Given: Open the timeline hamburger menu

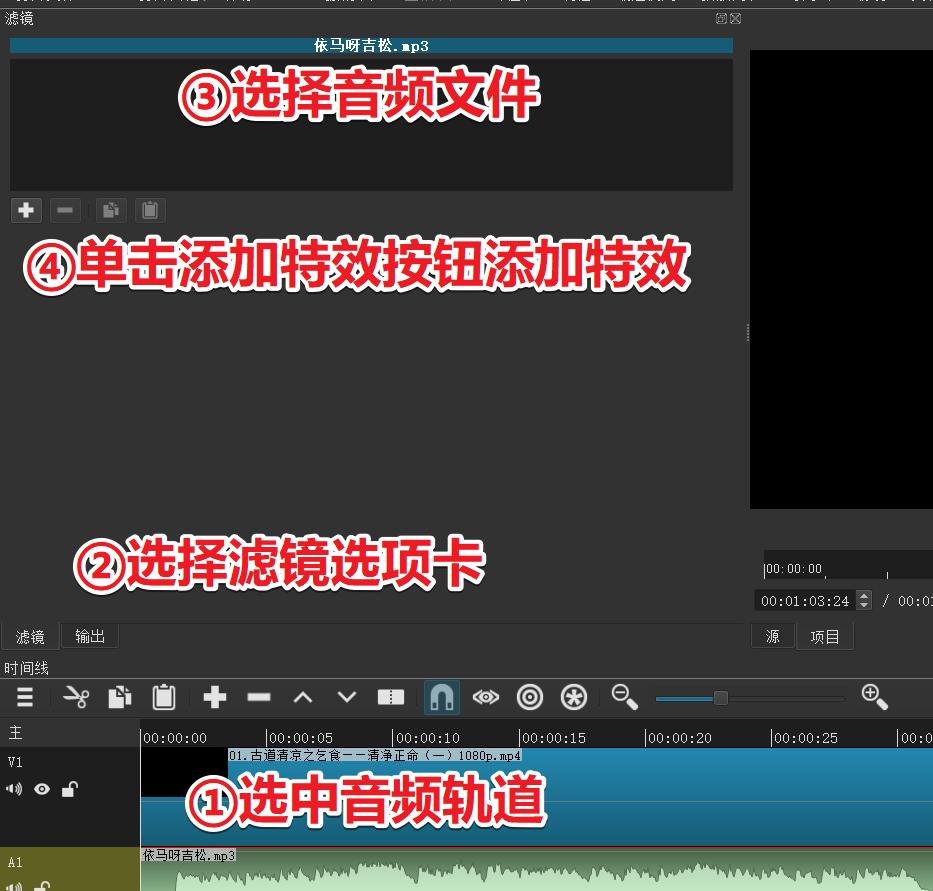Looking at the screenshot, I should click(25, 697).
